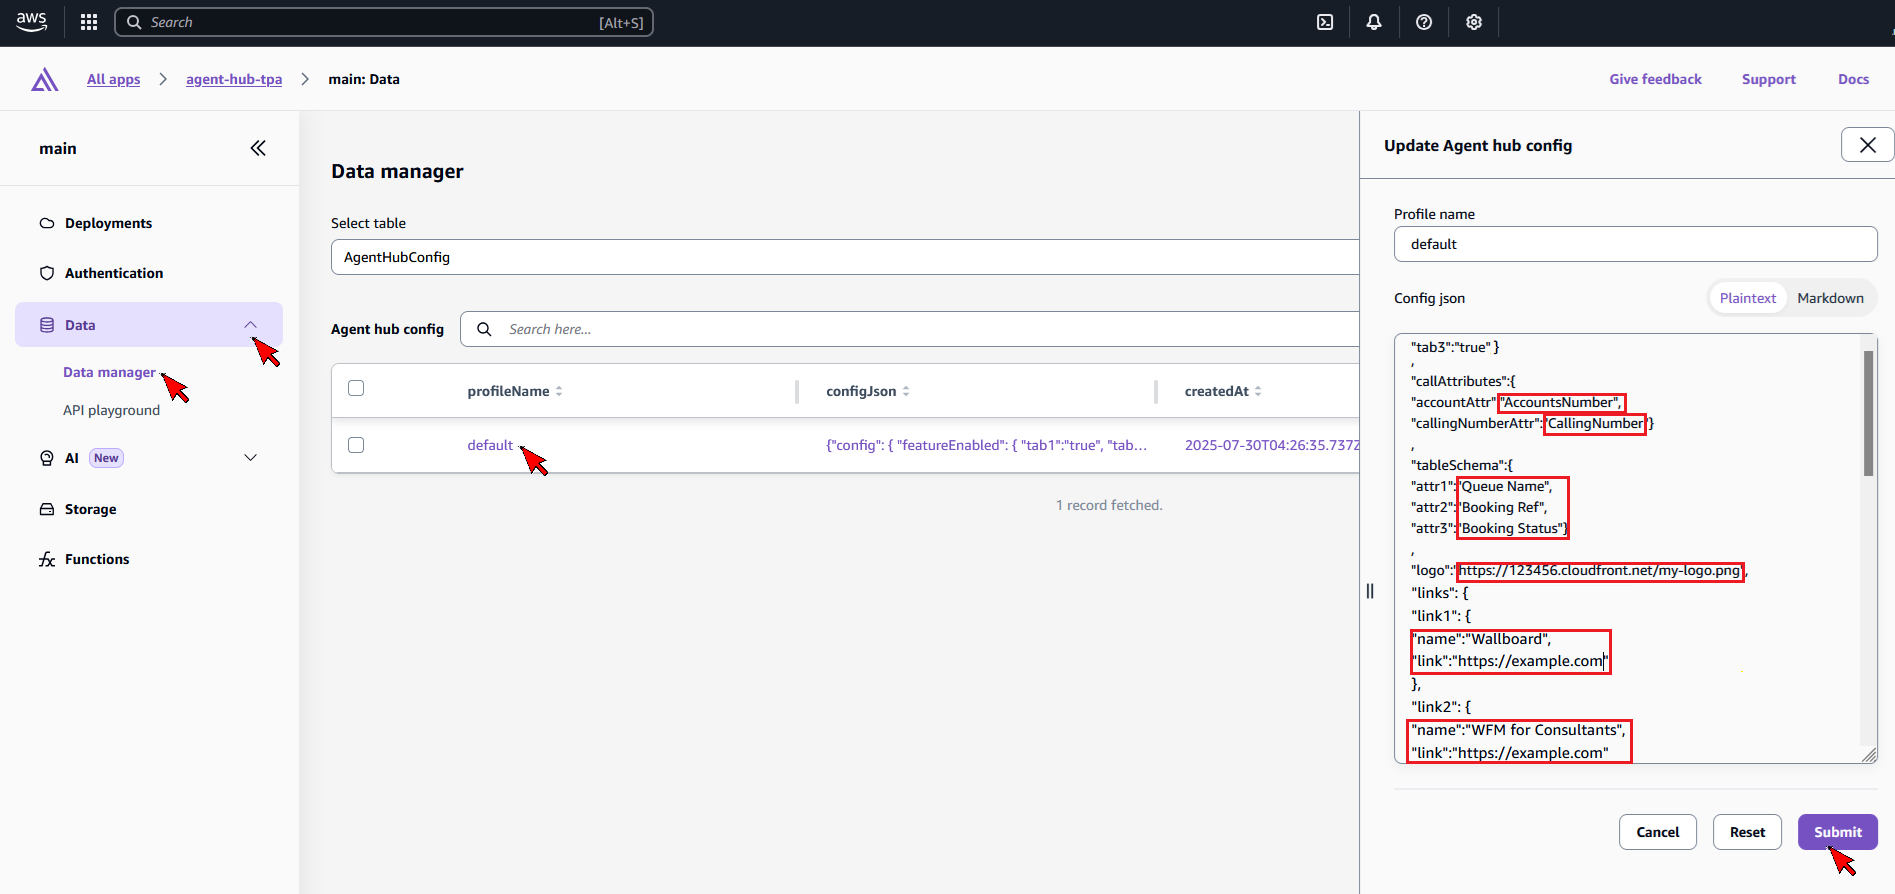Viewport: 1895px width, 894px height.
Task: Select all rows with header checkbox
Action: [356, 388]
